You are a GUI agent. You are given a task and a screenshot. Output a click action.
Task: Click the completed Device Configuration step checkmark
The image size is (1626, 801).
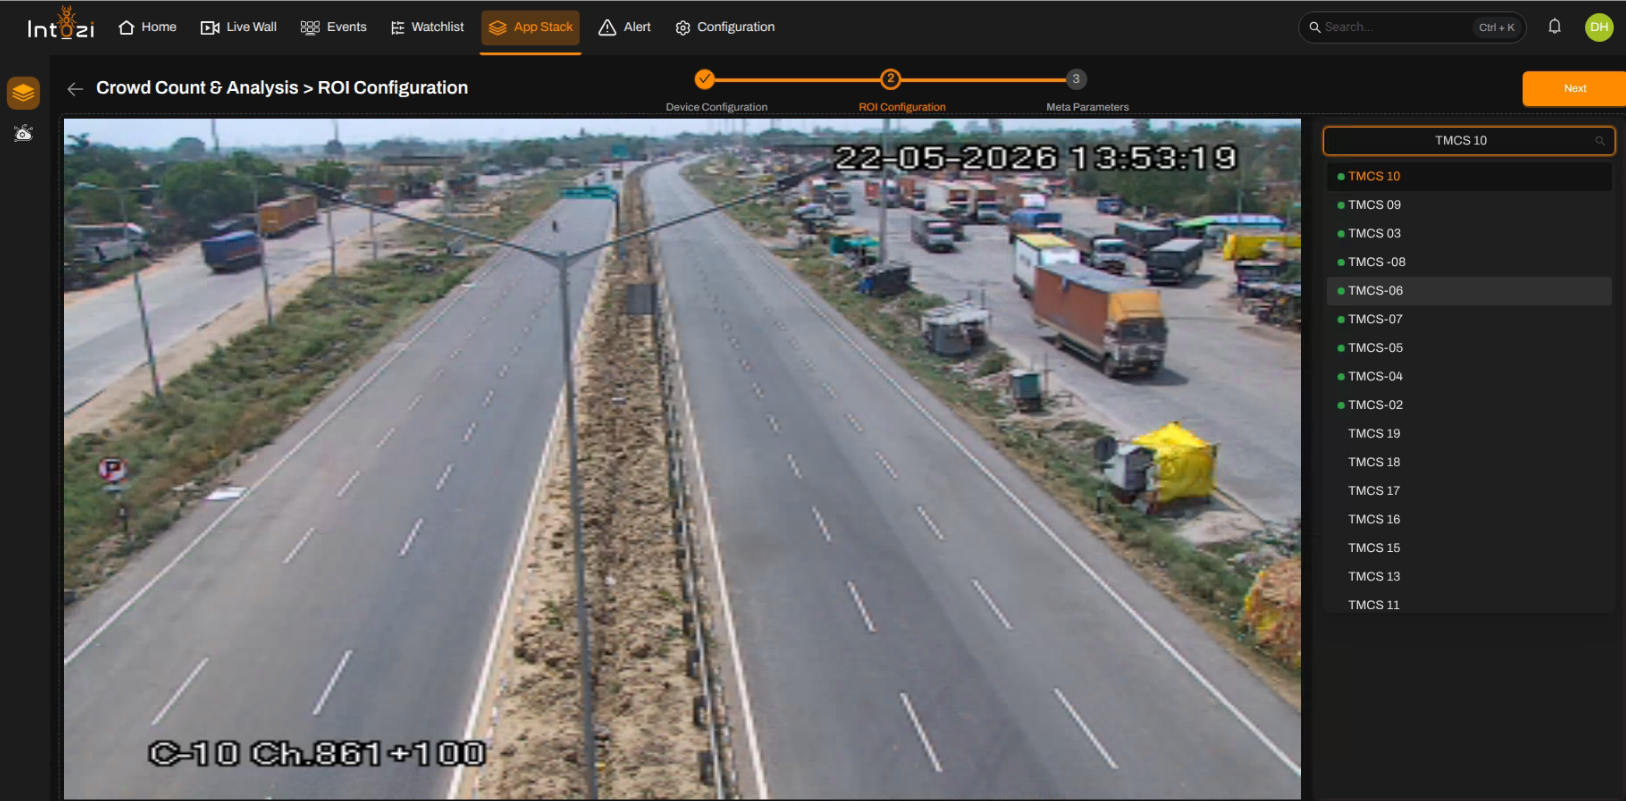click(705, 79)
